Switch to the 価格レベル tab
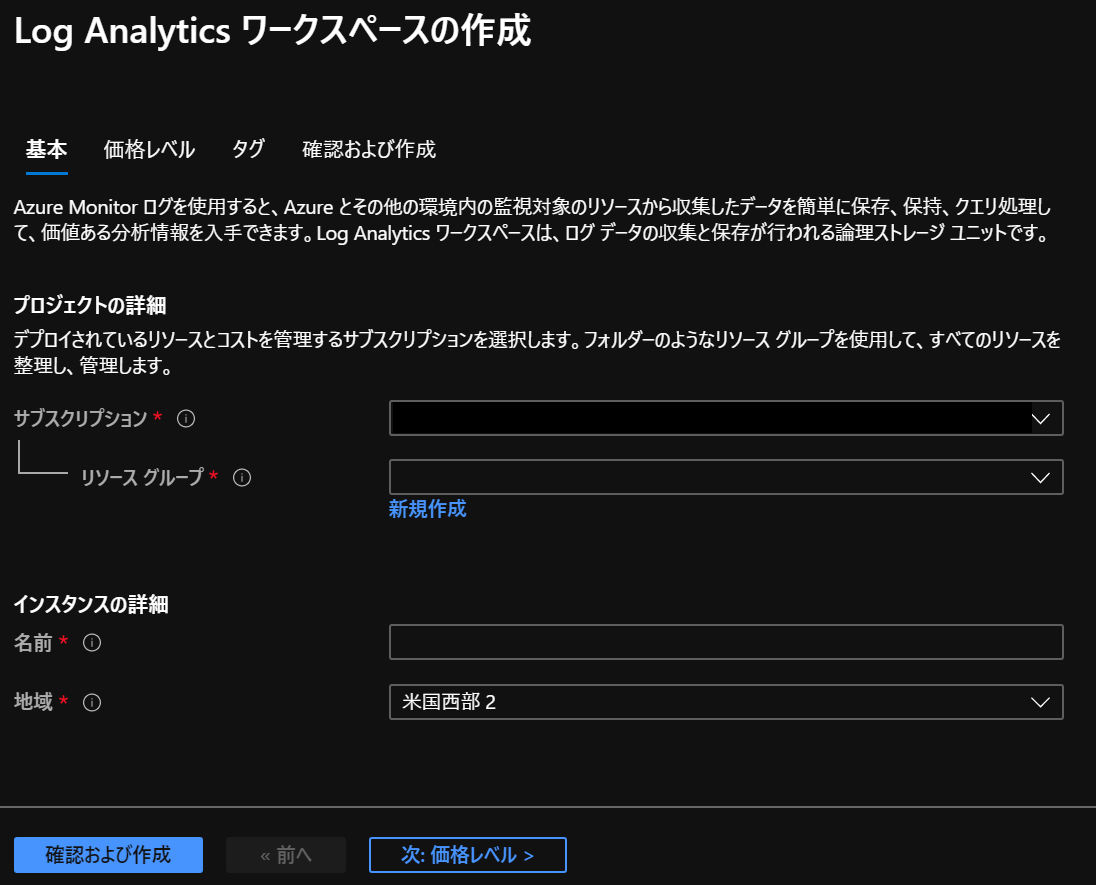This screenshot has width=1096, height=885. point(149,149)
